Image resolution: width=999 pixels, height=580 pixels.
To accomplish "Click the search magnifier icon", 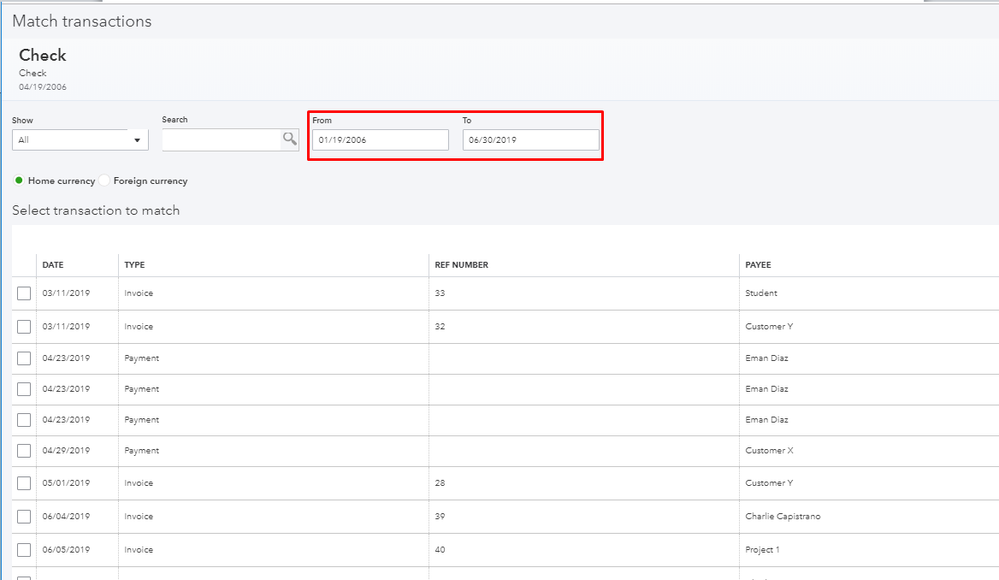I will click(289, 139).
